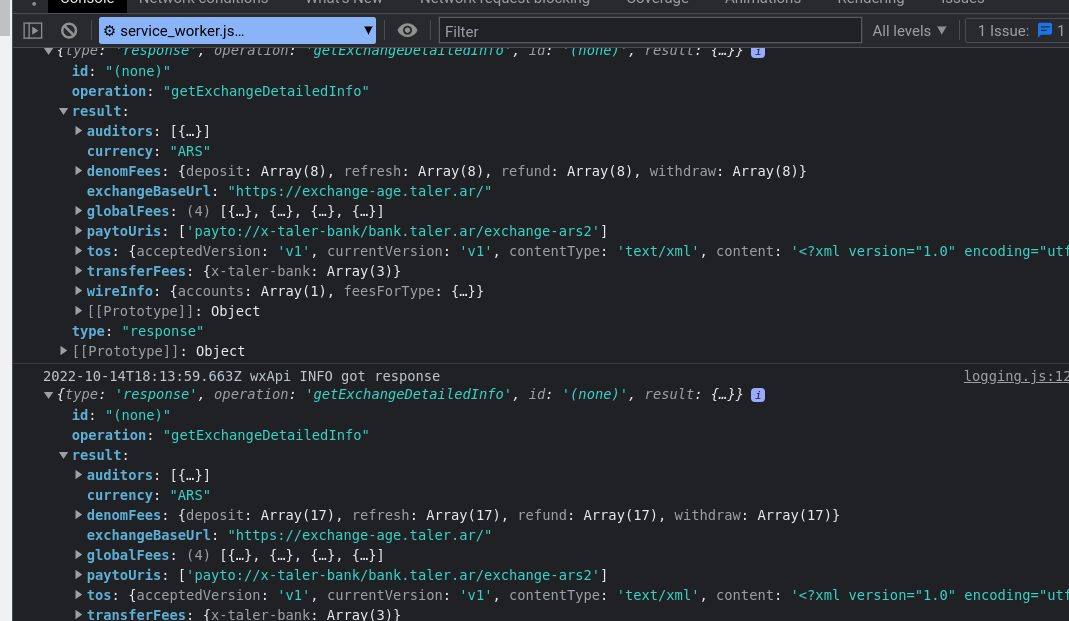Click the clear console icon
Image resolution: width=1069 pixels, height=621 pixels.
point(69,31)
